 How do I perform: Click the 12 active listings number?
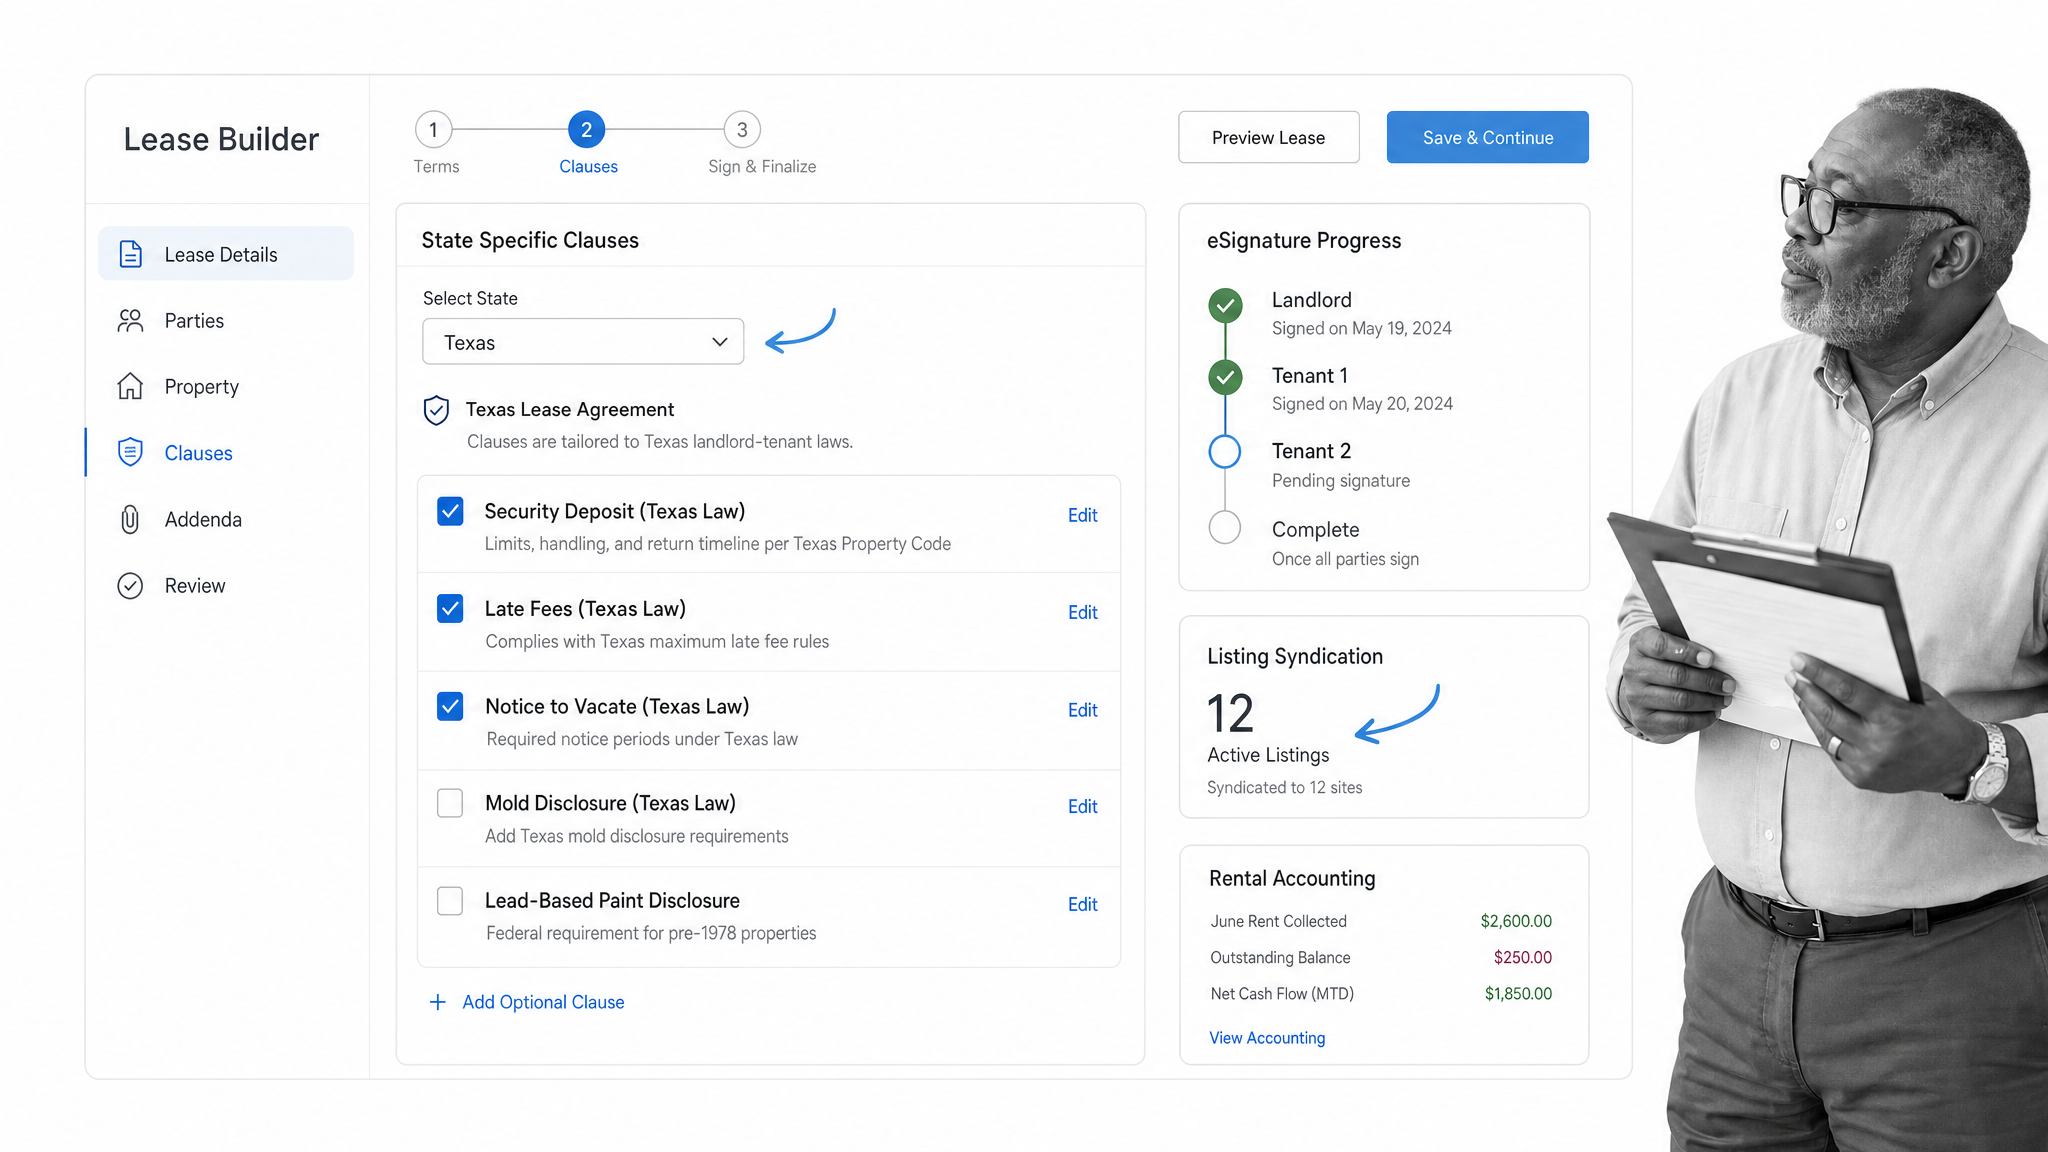click(x=1230, y=713)
